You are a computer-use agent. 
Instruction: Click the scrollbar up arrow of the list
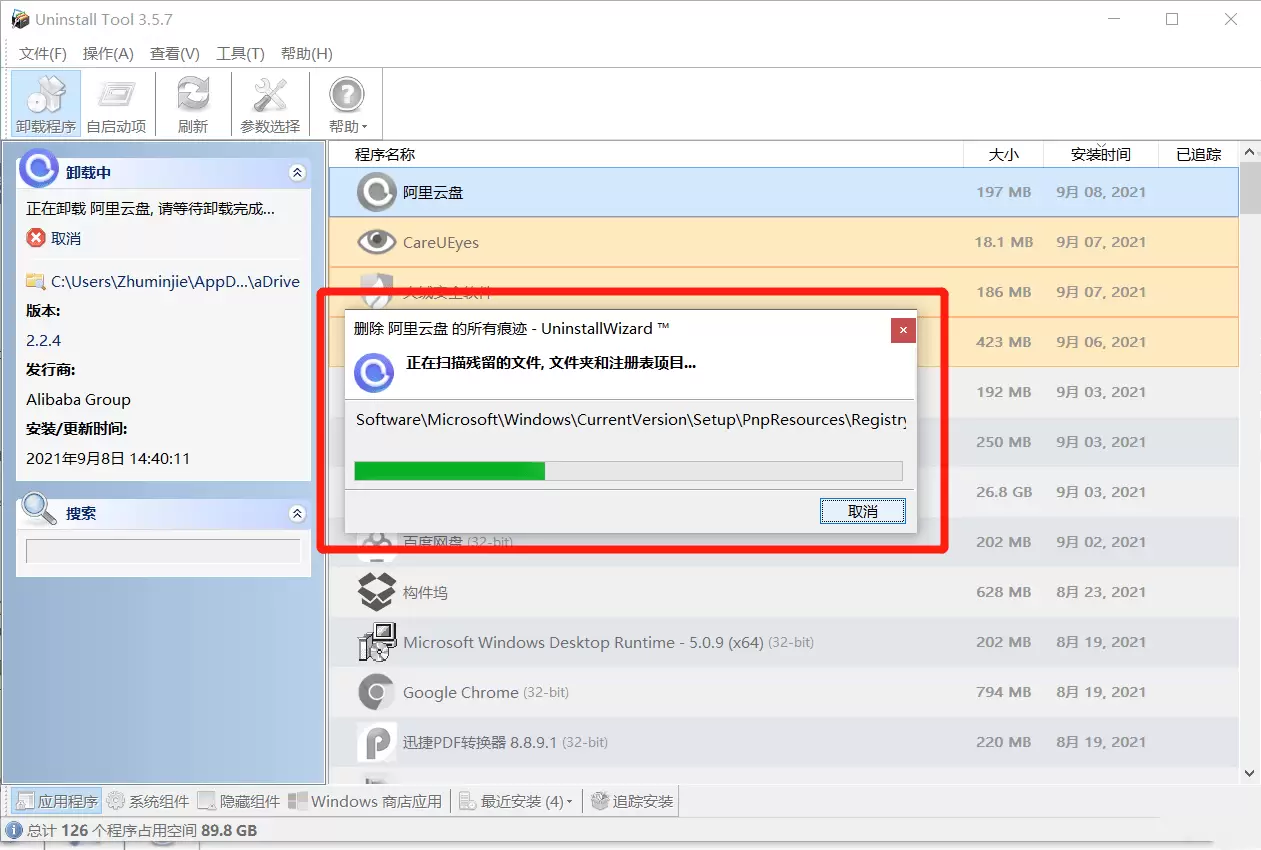1249,152
